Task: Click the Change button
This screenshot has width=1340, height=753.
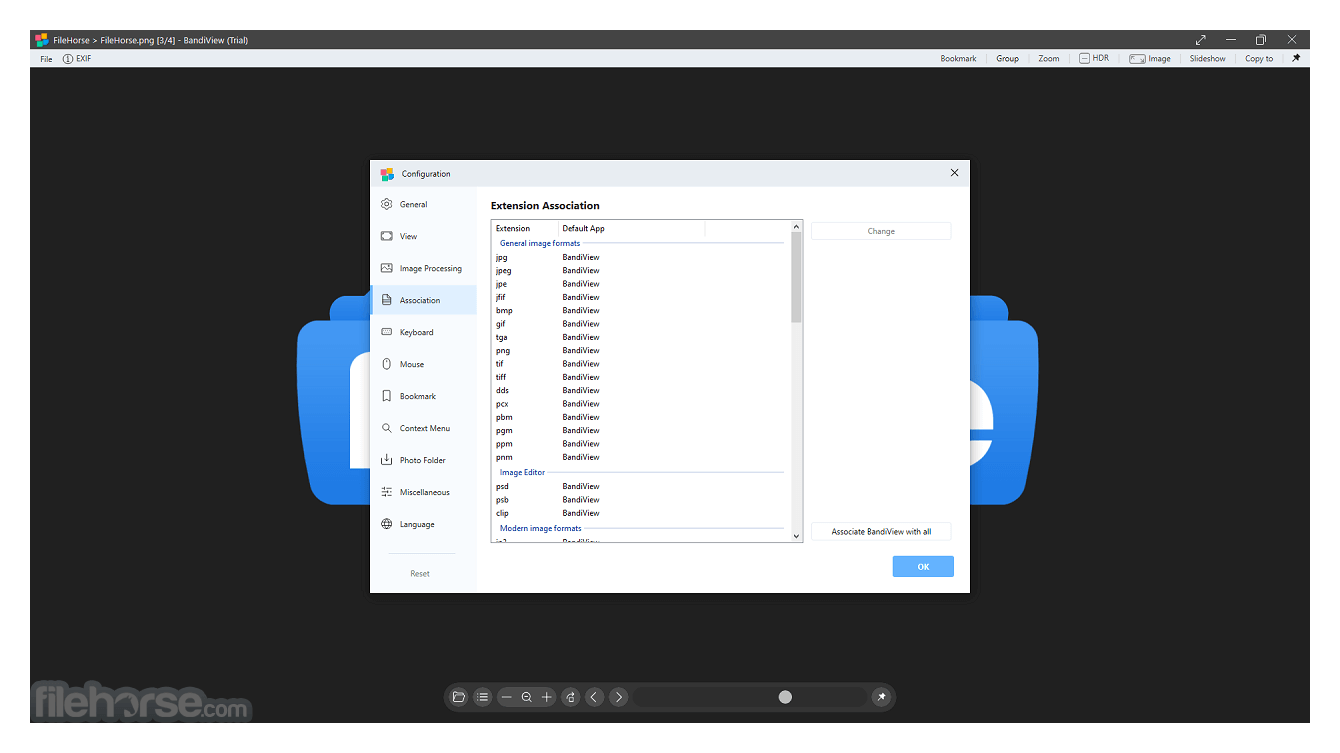Action: tap(881, 231)
